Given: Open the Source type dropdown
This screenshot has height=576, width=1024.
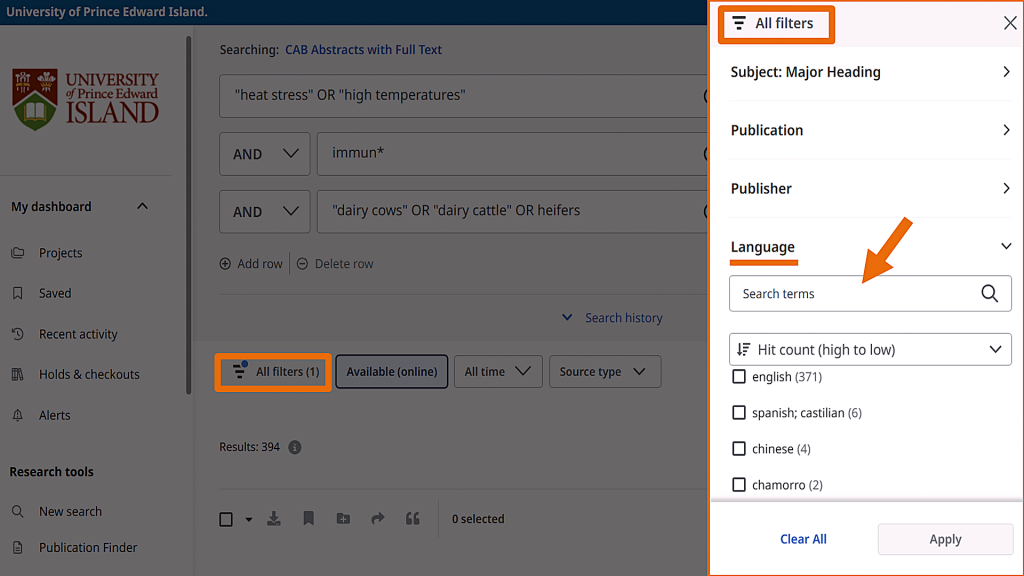Looking at the screenshot, I should point(604,372).
